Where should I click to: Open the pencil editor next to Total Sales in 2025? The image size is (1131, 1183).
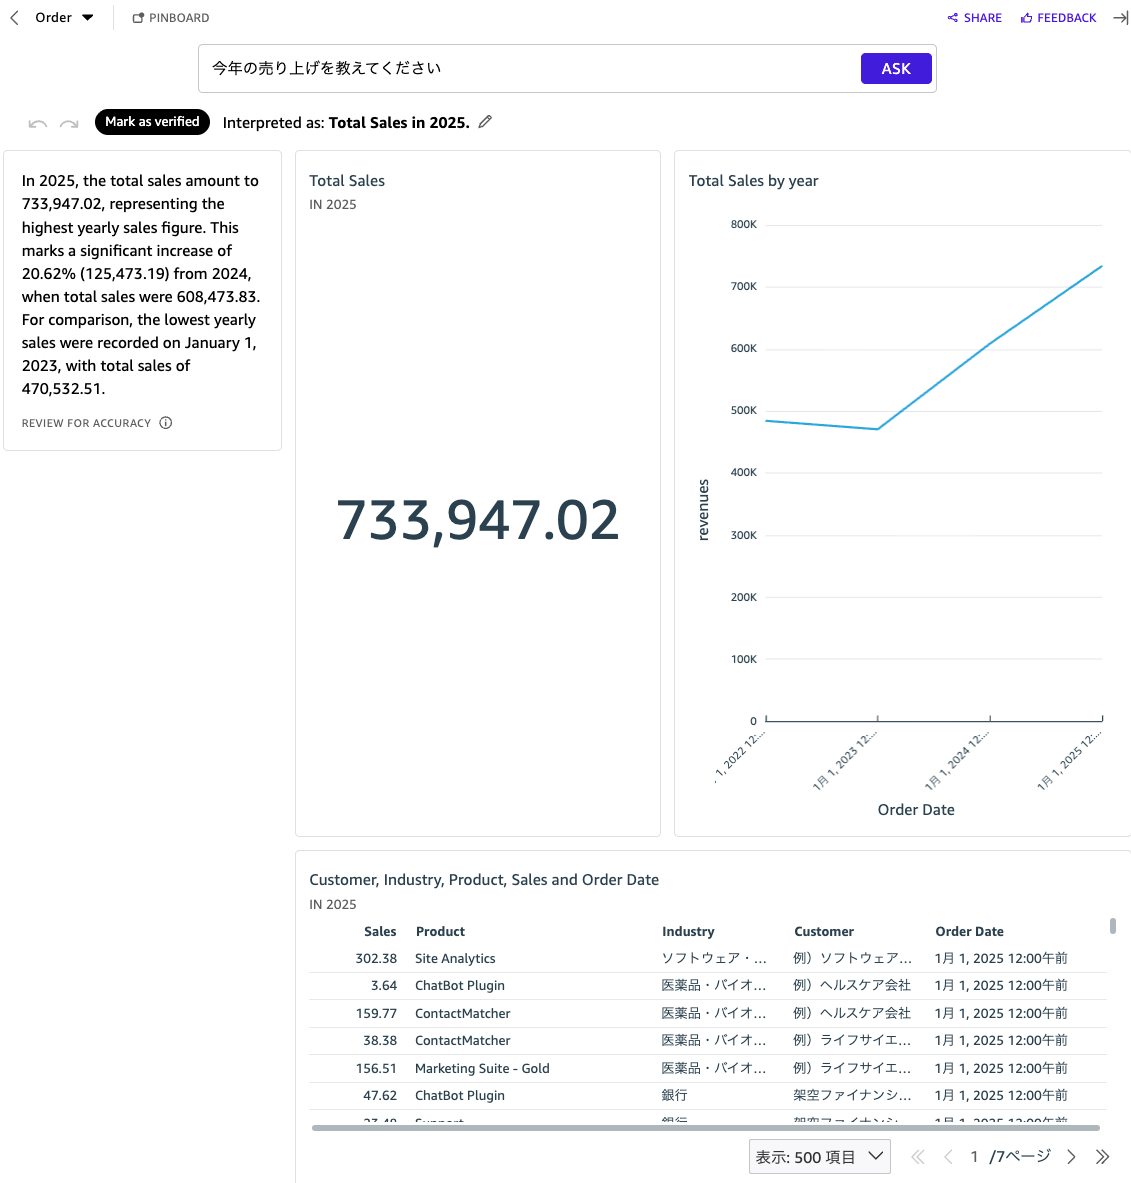pyautogui.click(x=484, y=121)
